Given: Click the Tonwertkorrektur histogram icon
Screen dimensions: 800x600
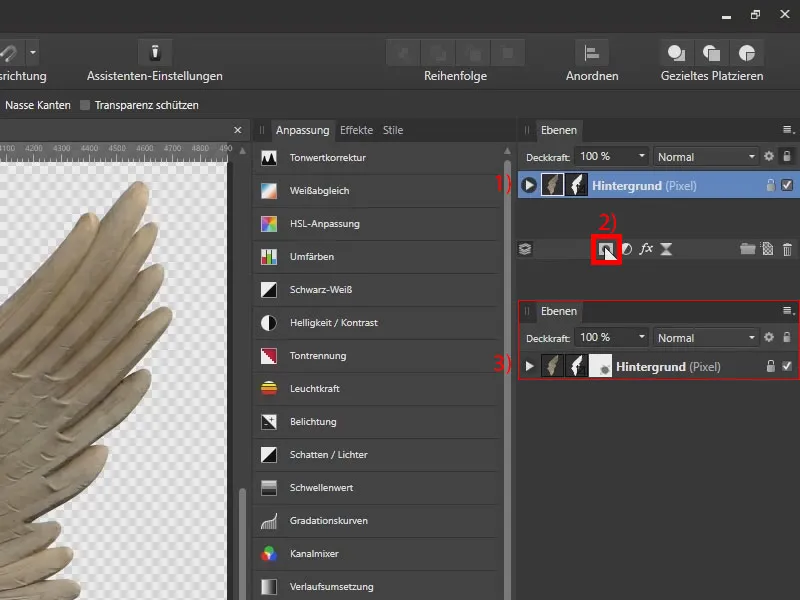Looking at the screenshot, I should (269, 158).
